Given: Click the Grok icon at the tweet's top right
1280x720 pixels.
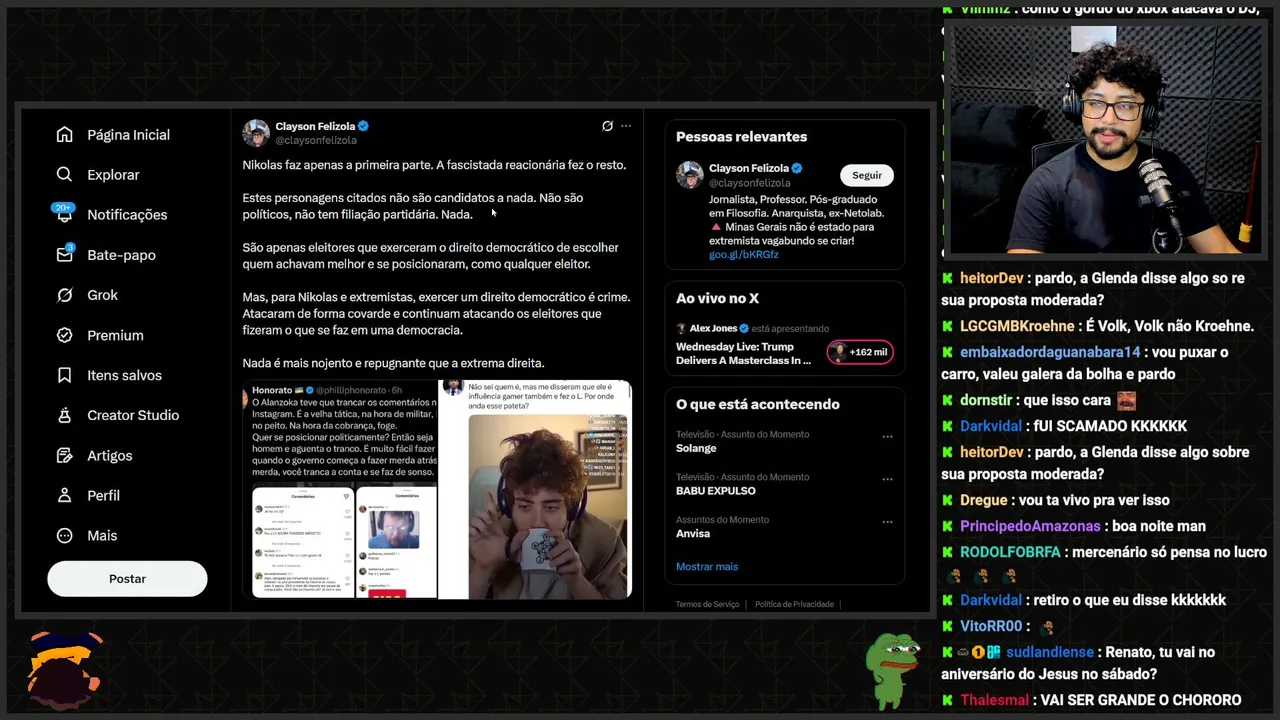Looking at the screenshot, I should (607, 126).
